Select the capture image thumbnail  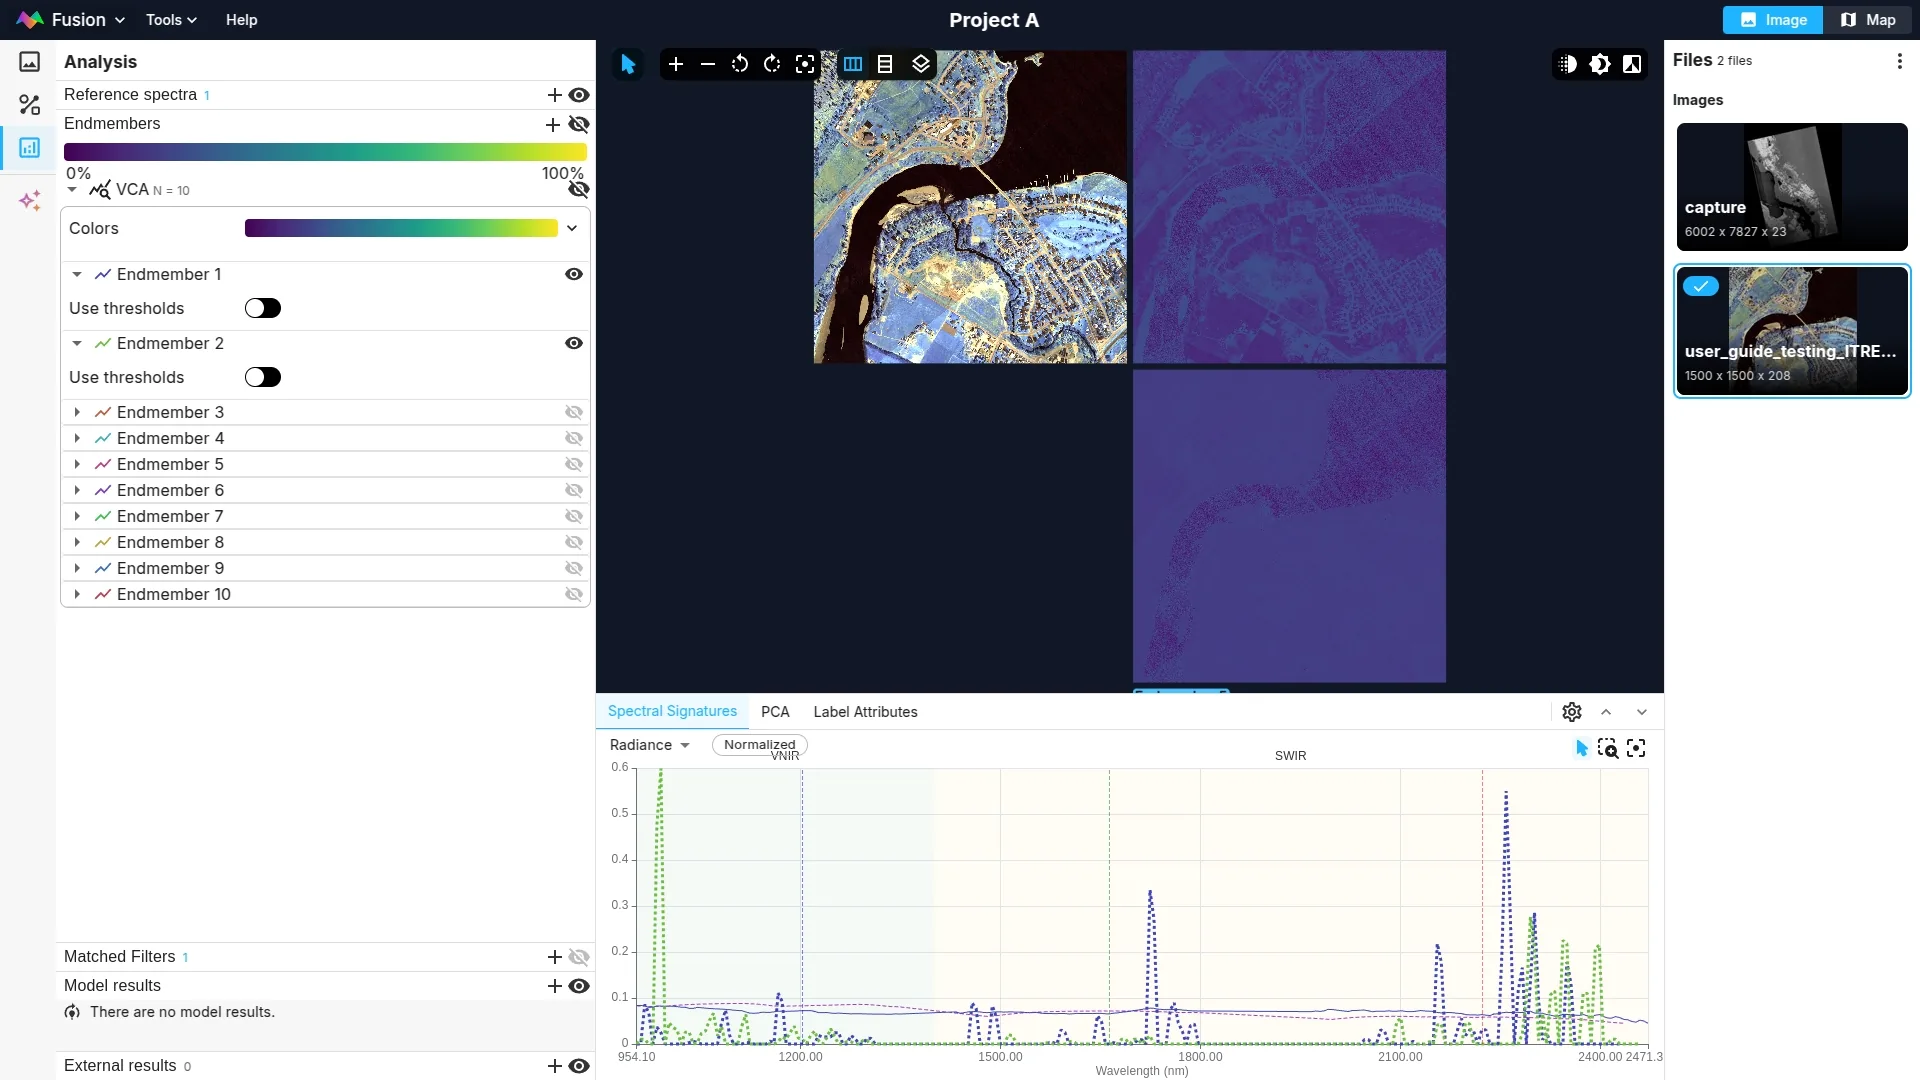click(1791, 187)
